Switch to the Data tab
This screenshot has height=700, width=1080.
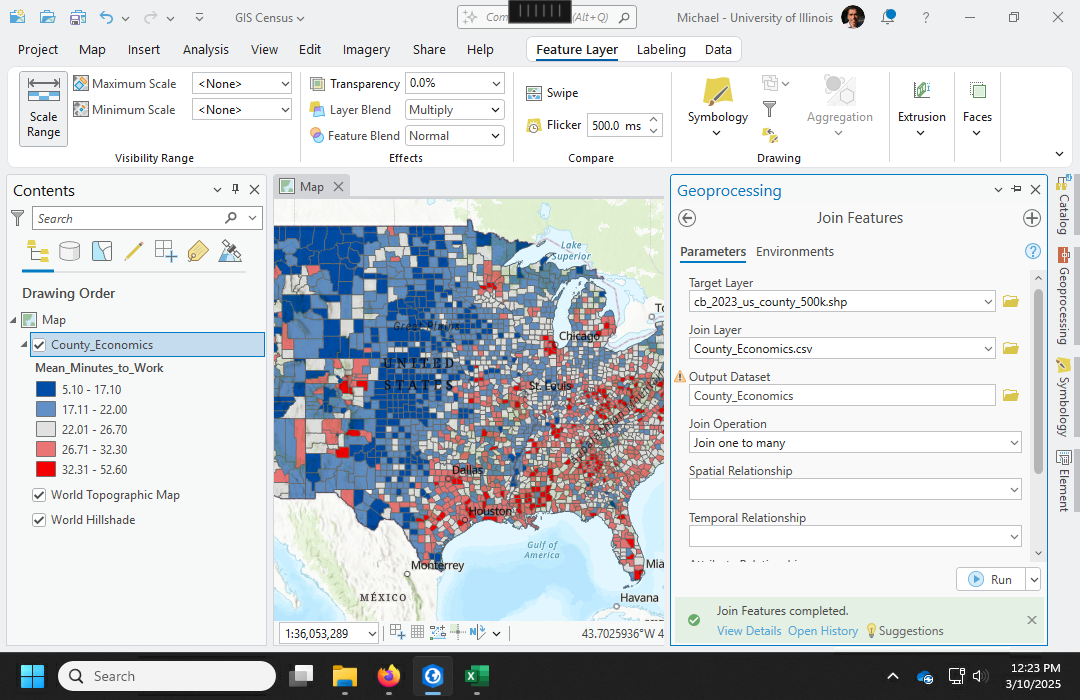tap(718, 50)
